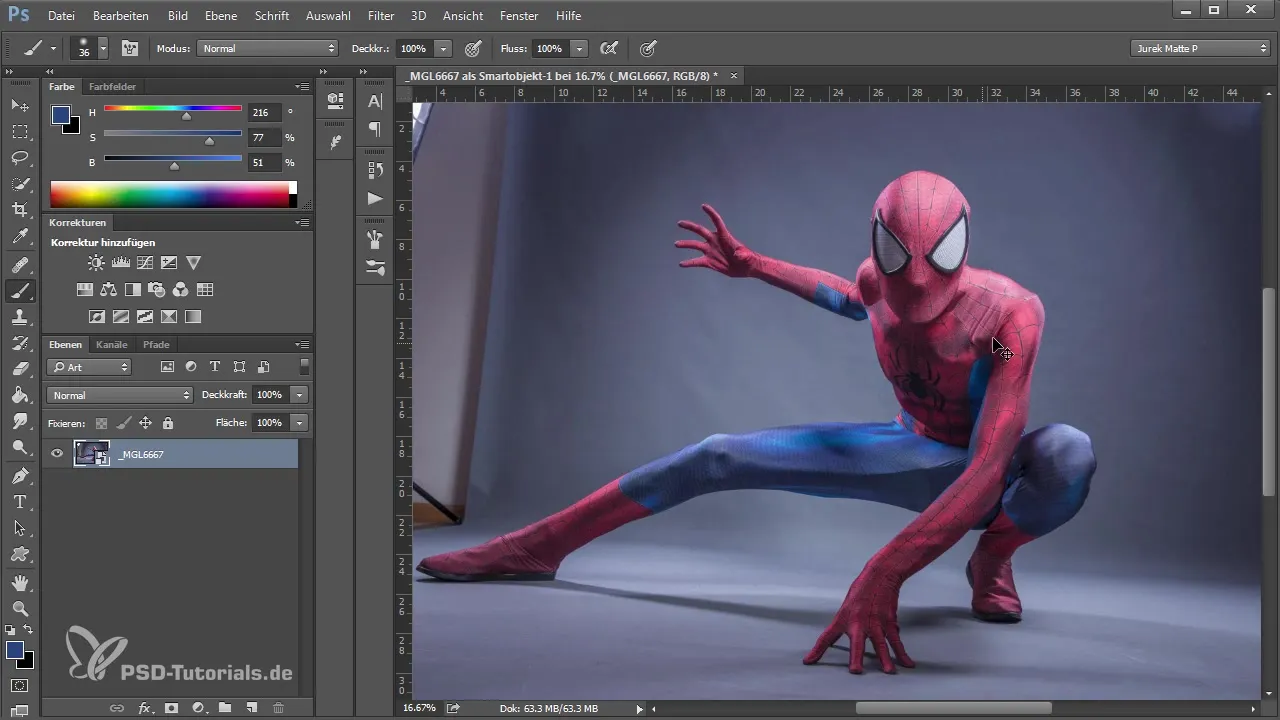Select the Crop tool
The width and height of the screenshot is (1280, 720).
tap(20, 210)
